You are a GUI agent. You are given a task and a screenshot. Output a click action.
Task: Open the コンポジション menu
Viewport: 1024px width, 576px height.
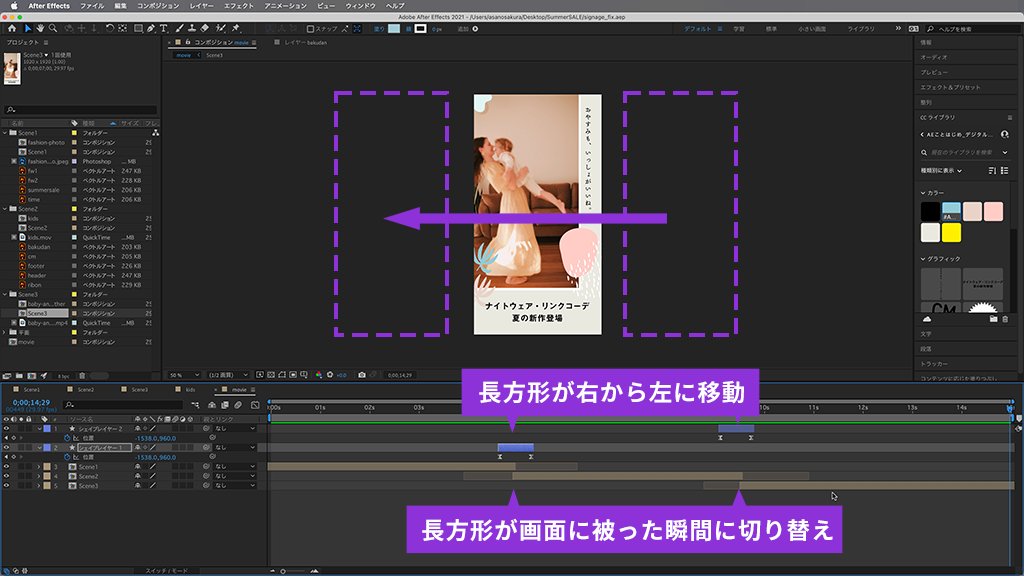tap(157, 6)
